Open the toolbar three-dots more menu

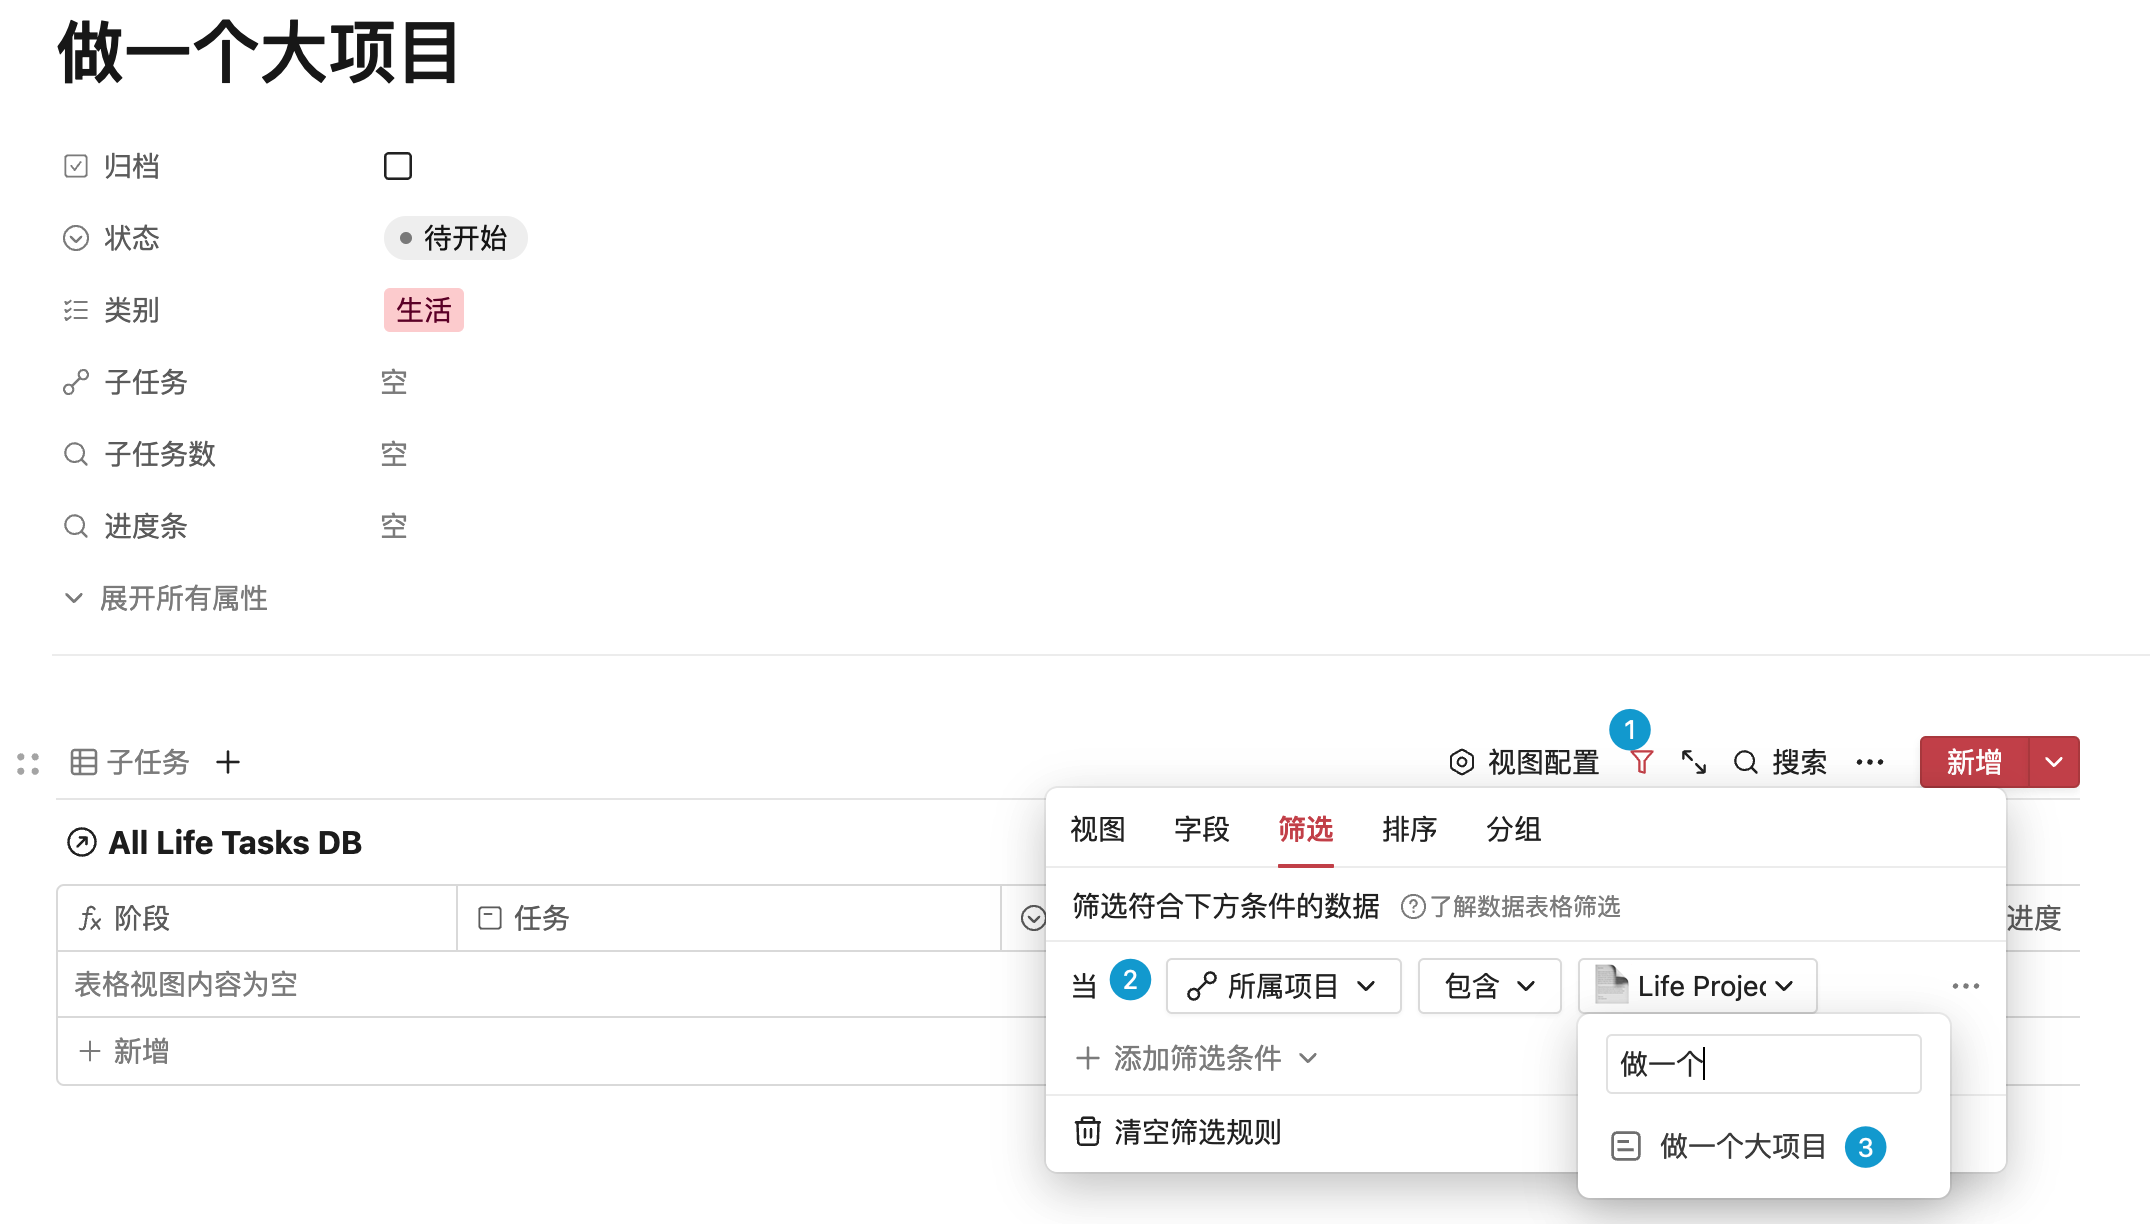point(1869,763)
